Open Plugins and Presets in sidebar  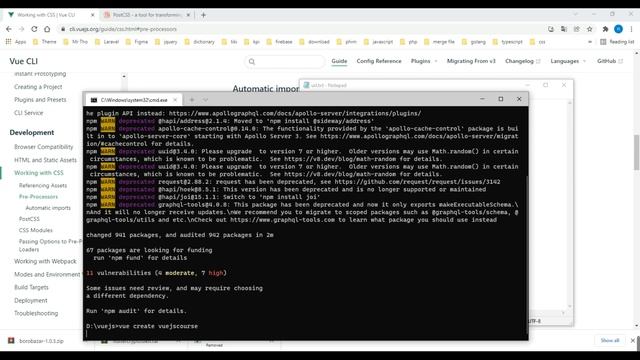[x=40, y=100]
